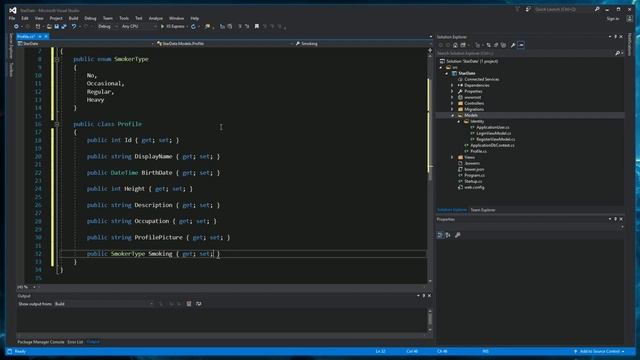
Task: Expand the Controllers folder
Action: click(452, 103)
